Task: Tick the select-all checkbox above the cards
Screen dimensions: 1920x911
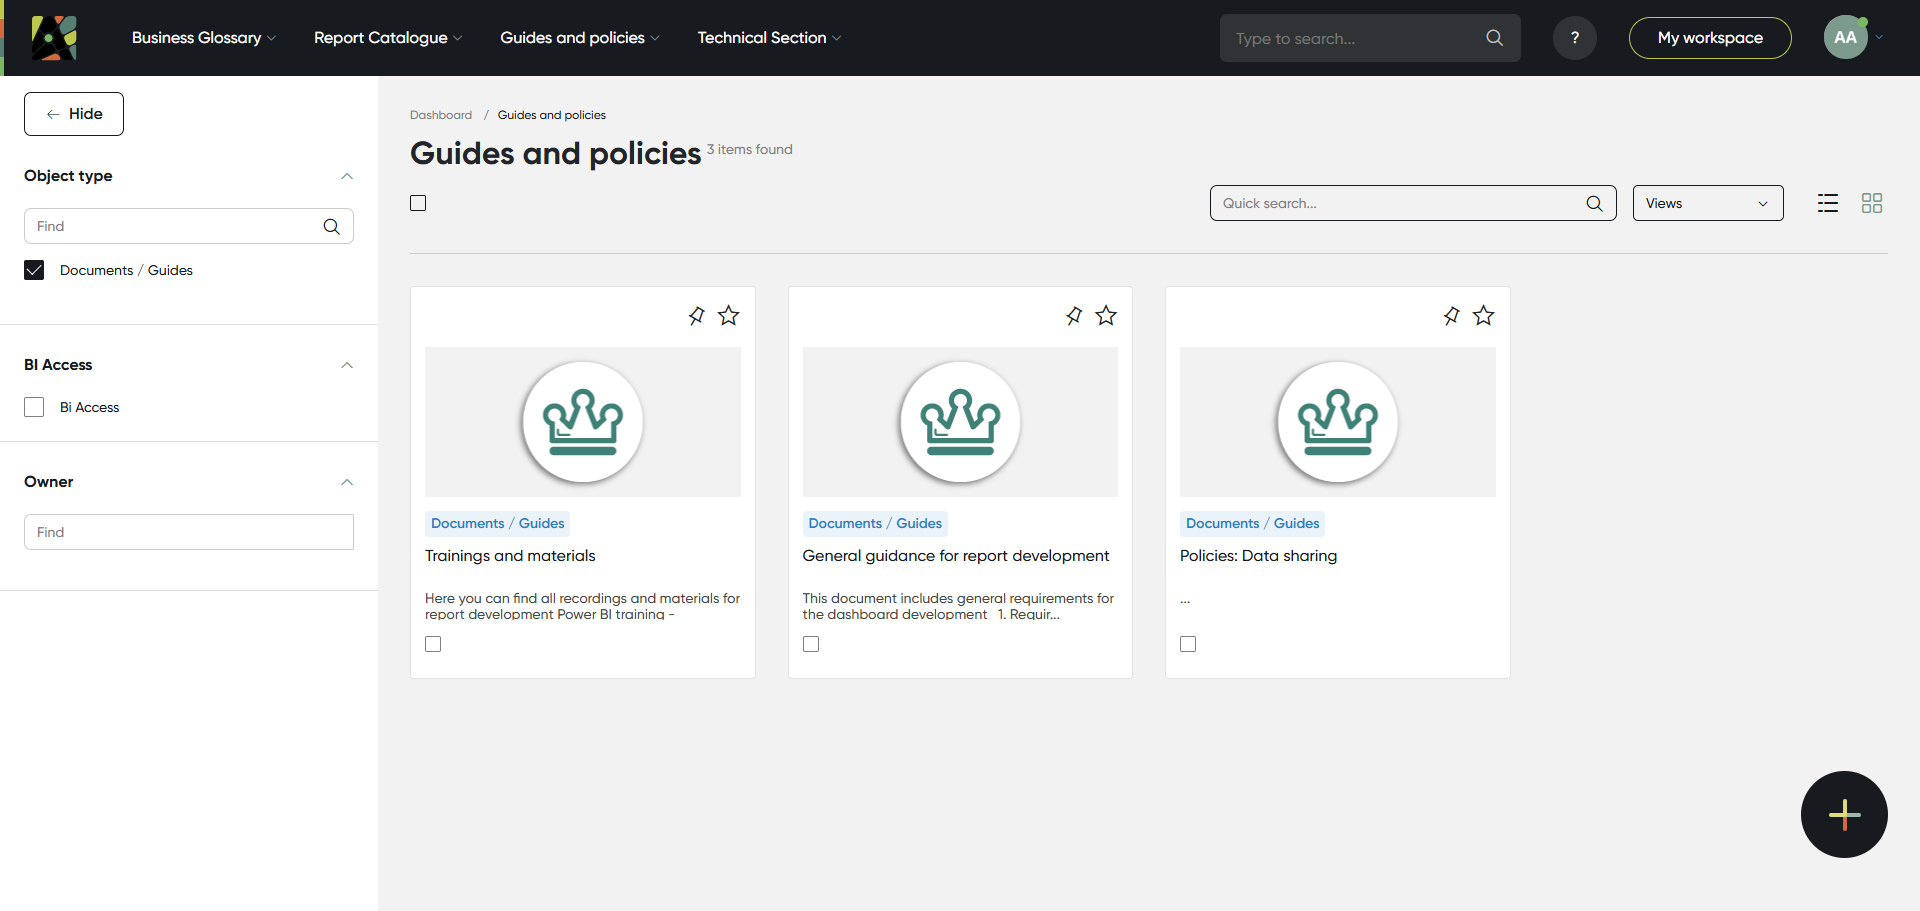Action: pyautogui.click(x=418, y=203)
